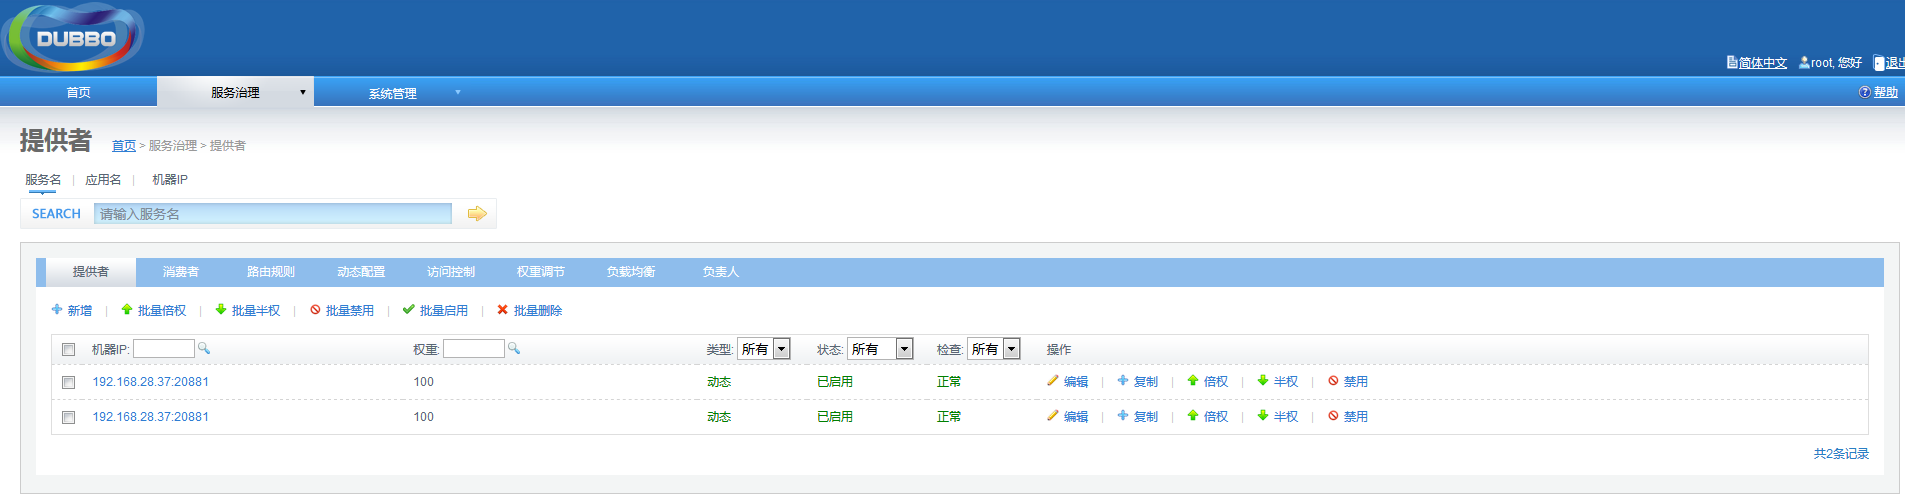Log out via 退出 at top right
1905x500 pixels.
1894,63
